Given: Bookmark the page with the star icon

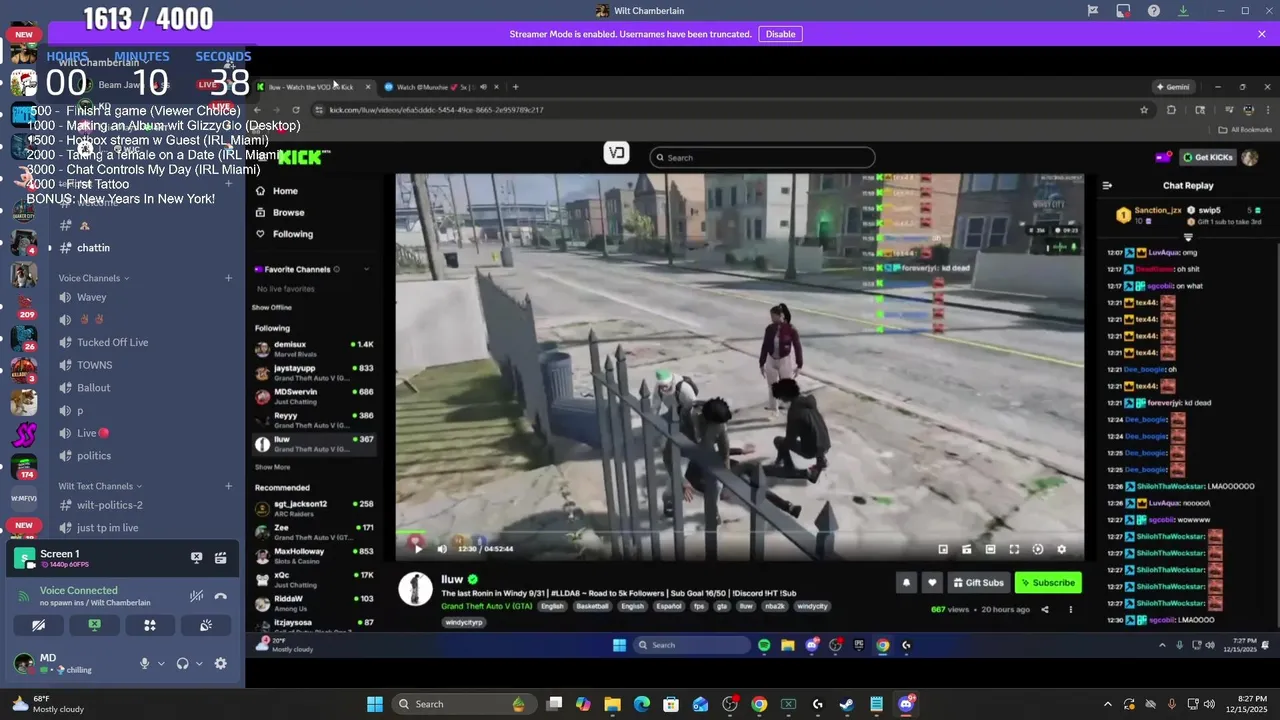Looking at the screenshot, I should point(1144,110).
